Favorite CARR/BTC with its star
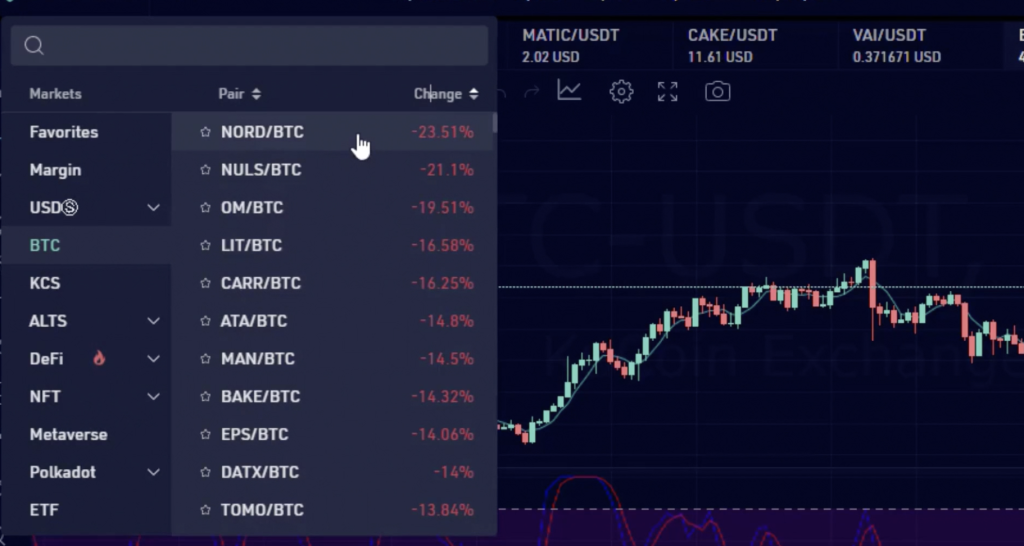Image resolution: width=1024 pixels, height=546 pixels. pos(205,283)
